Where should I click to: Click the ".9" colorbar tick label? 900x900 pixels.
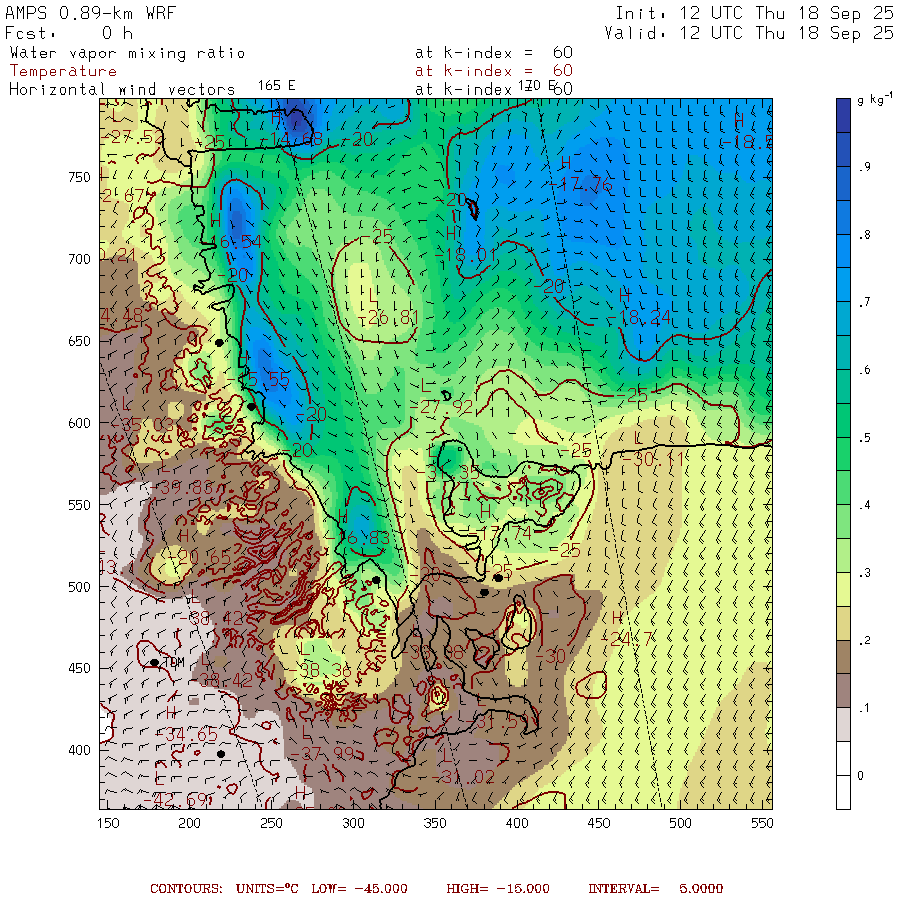tap(865, 167)
